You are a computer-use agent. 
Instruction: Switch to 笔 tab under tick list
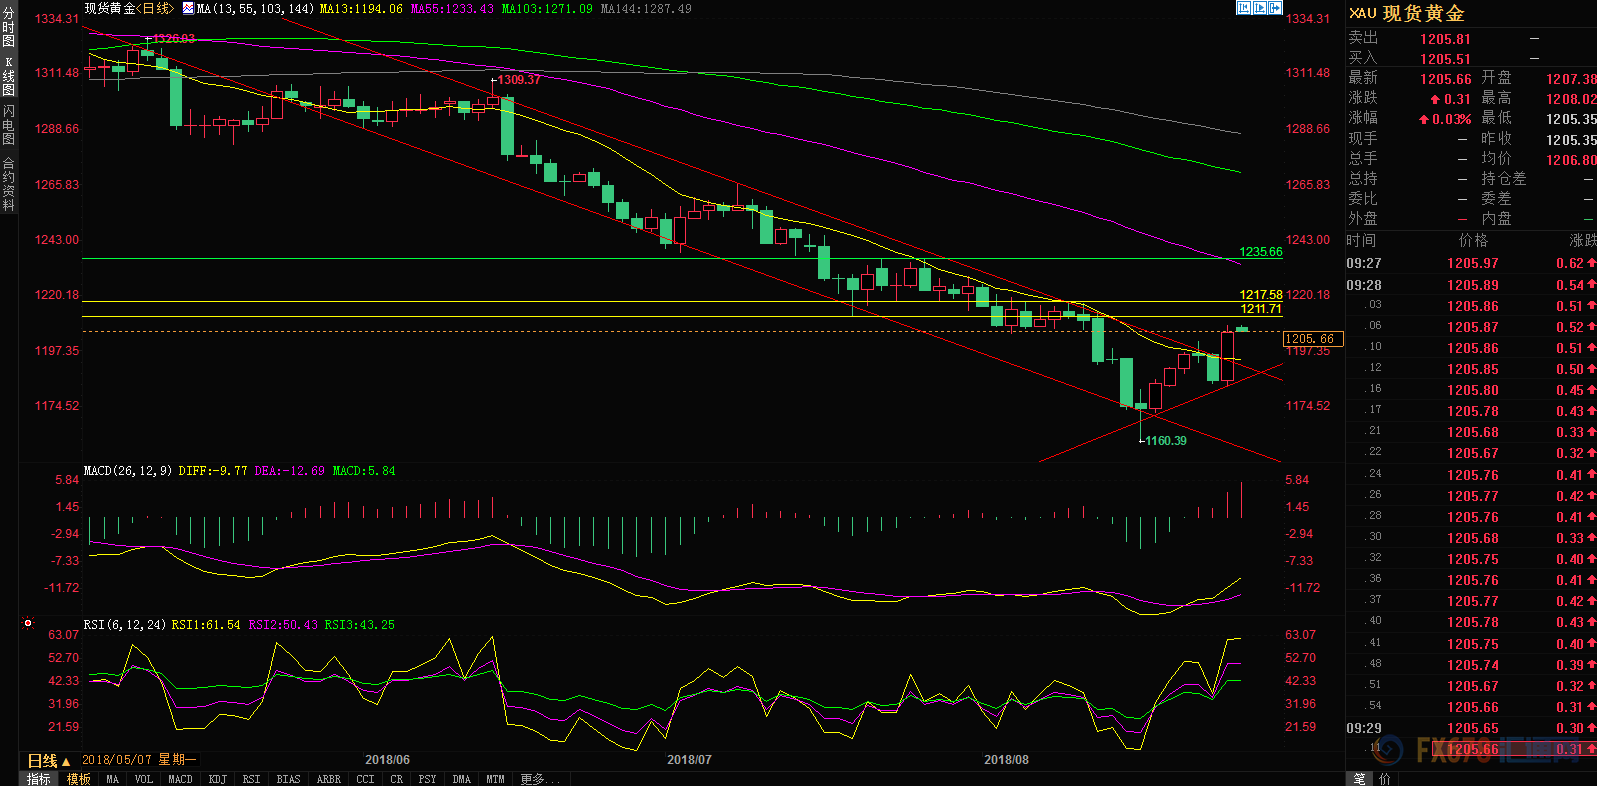click(1360, 779)
